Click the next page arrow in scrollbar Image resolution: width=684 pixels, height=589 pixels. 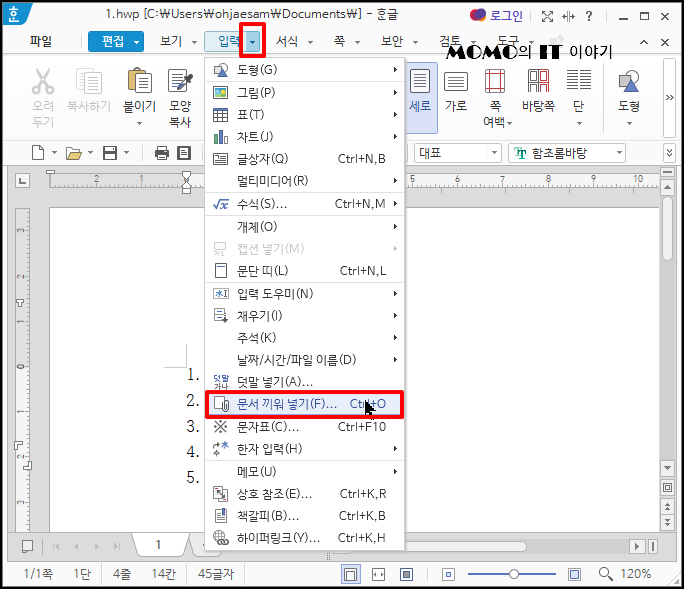pyautogui.click(x=667, y=521)
